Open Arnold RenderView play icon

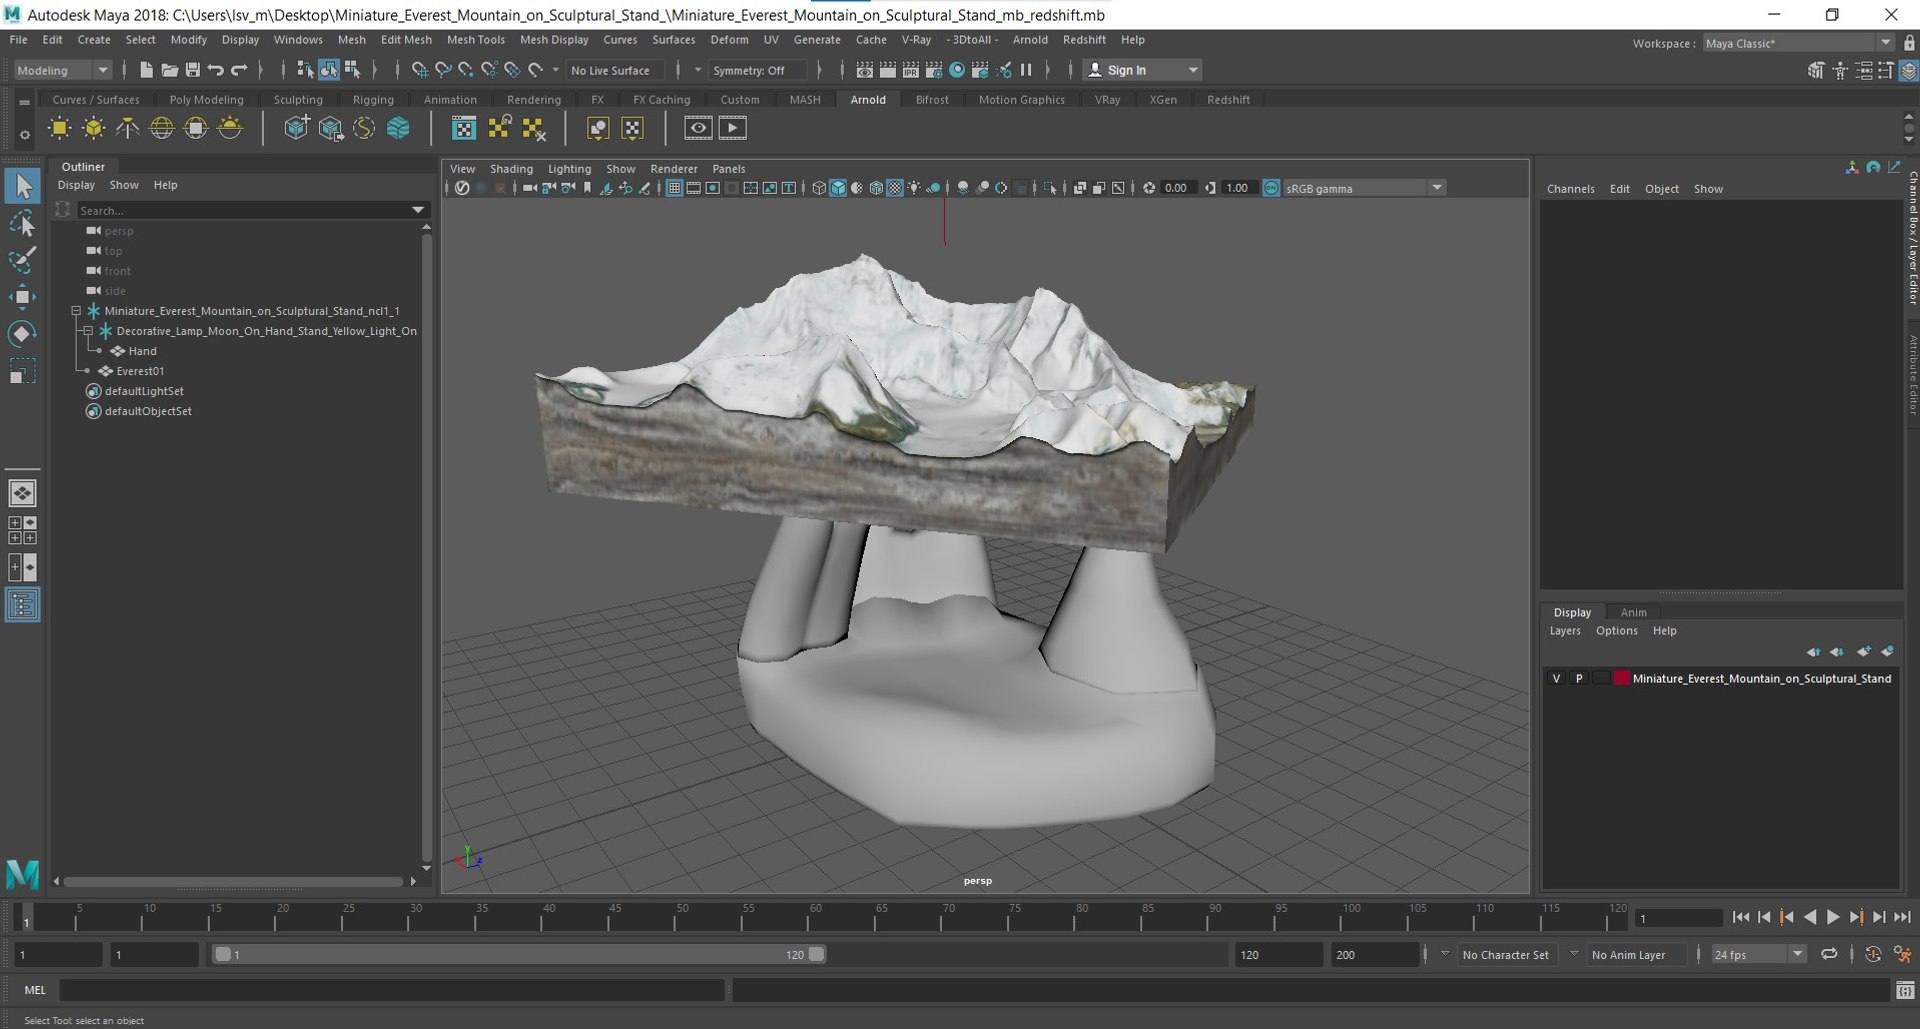pos(732,128)
